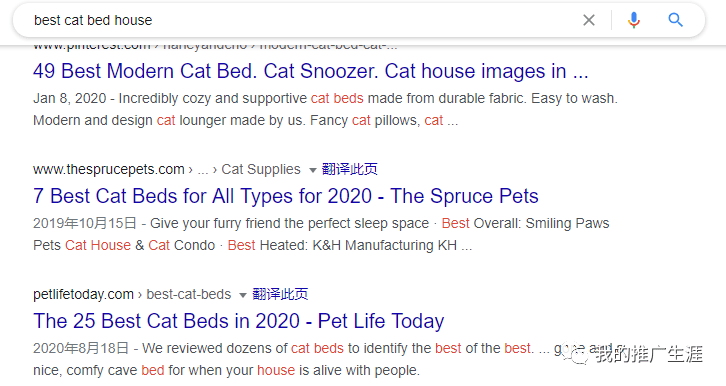This screenshot has width=726, height=386.
Task: Expand the dropdown arrow beside best-cat-beds
Action: (243, 295)
